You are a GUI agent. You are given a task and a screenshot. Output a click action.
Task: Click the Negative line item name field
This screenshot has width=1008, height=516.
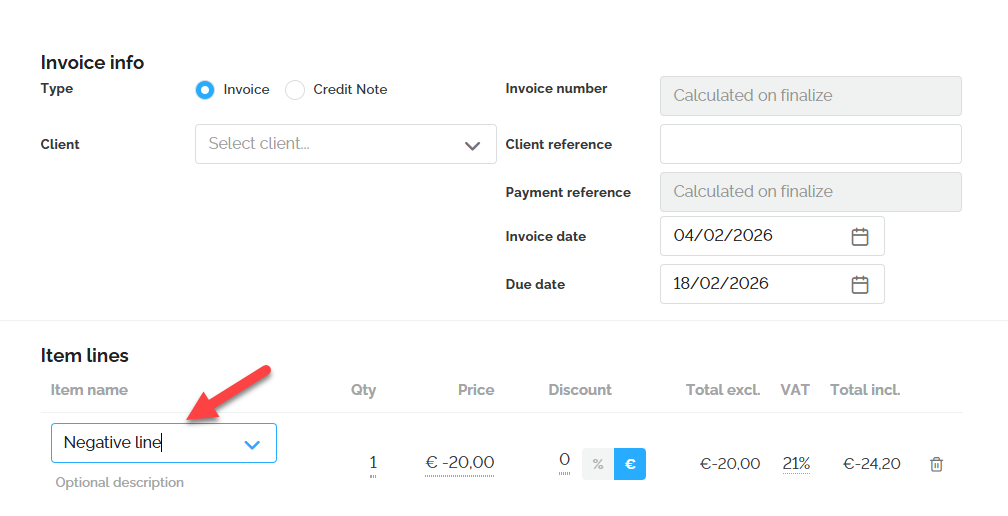pyautogui.click(x=140, y=443)
